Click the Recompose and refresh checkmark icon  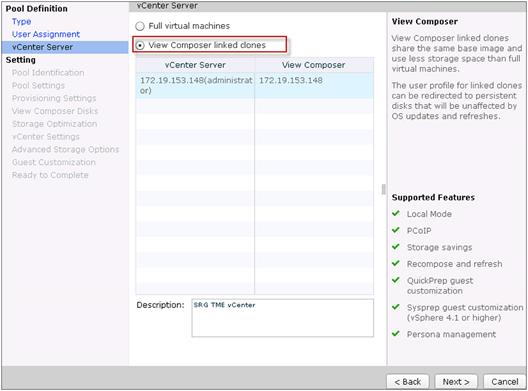point(396,263)
